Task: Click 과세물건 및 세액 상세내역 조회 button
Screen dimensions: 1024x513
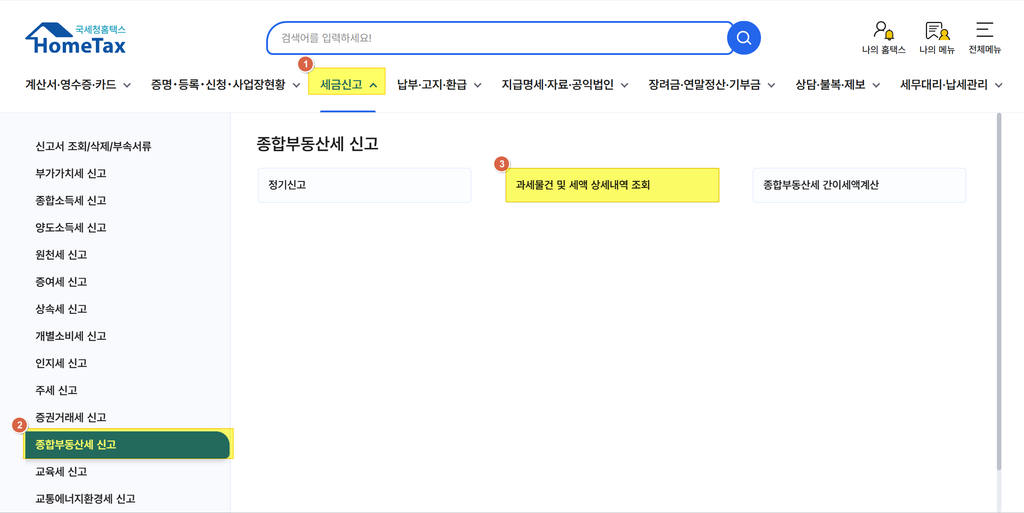Action: [x=612, y=185]
